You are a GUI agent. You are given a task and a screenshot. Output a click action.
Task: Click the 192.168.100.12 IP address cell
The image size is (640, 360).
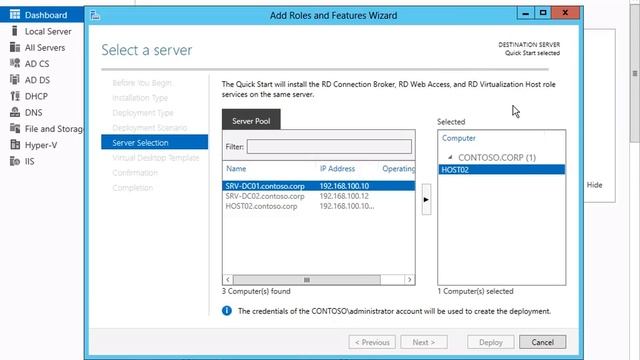[344, 196]
